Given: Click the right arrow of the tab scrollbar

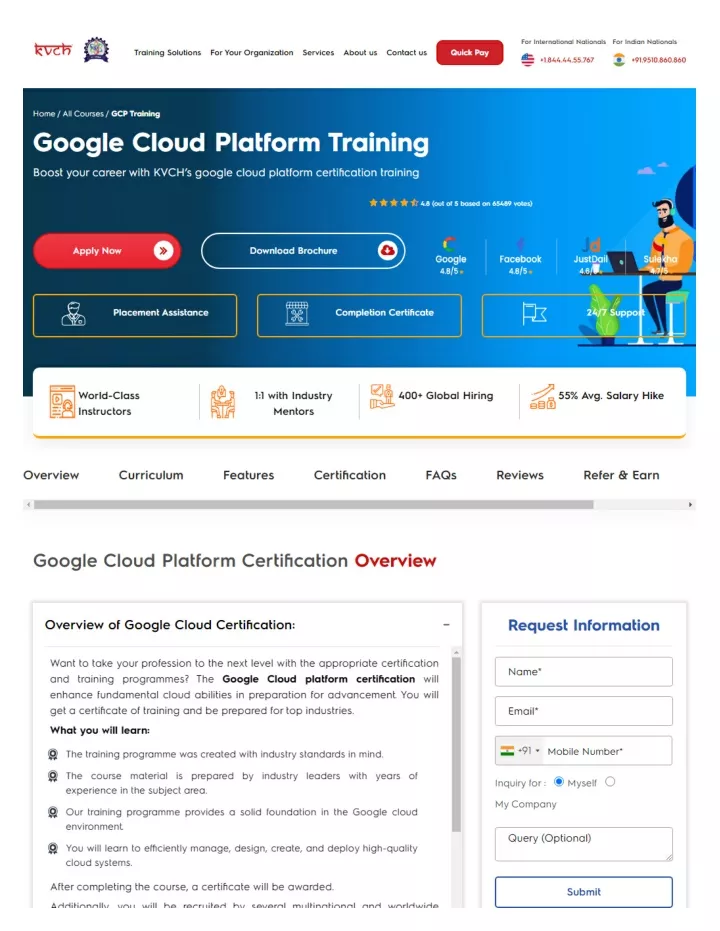Looking at the screenshot, I should coord(690,505).
